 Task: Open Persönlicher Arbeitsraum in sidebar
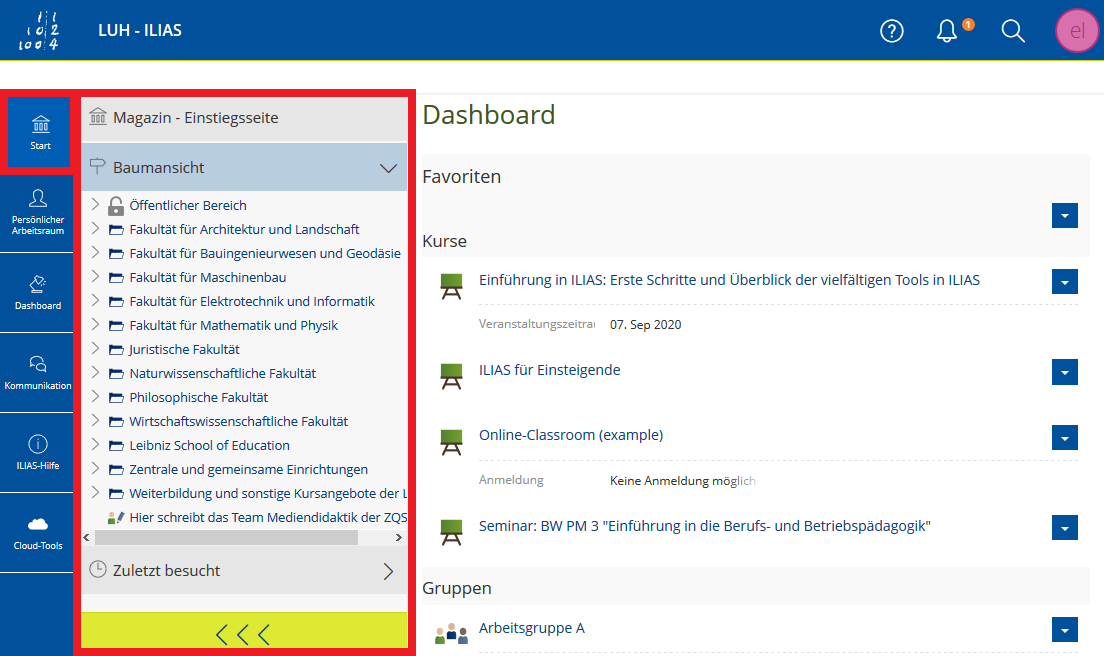pos(37,213)
